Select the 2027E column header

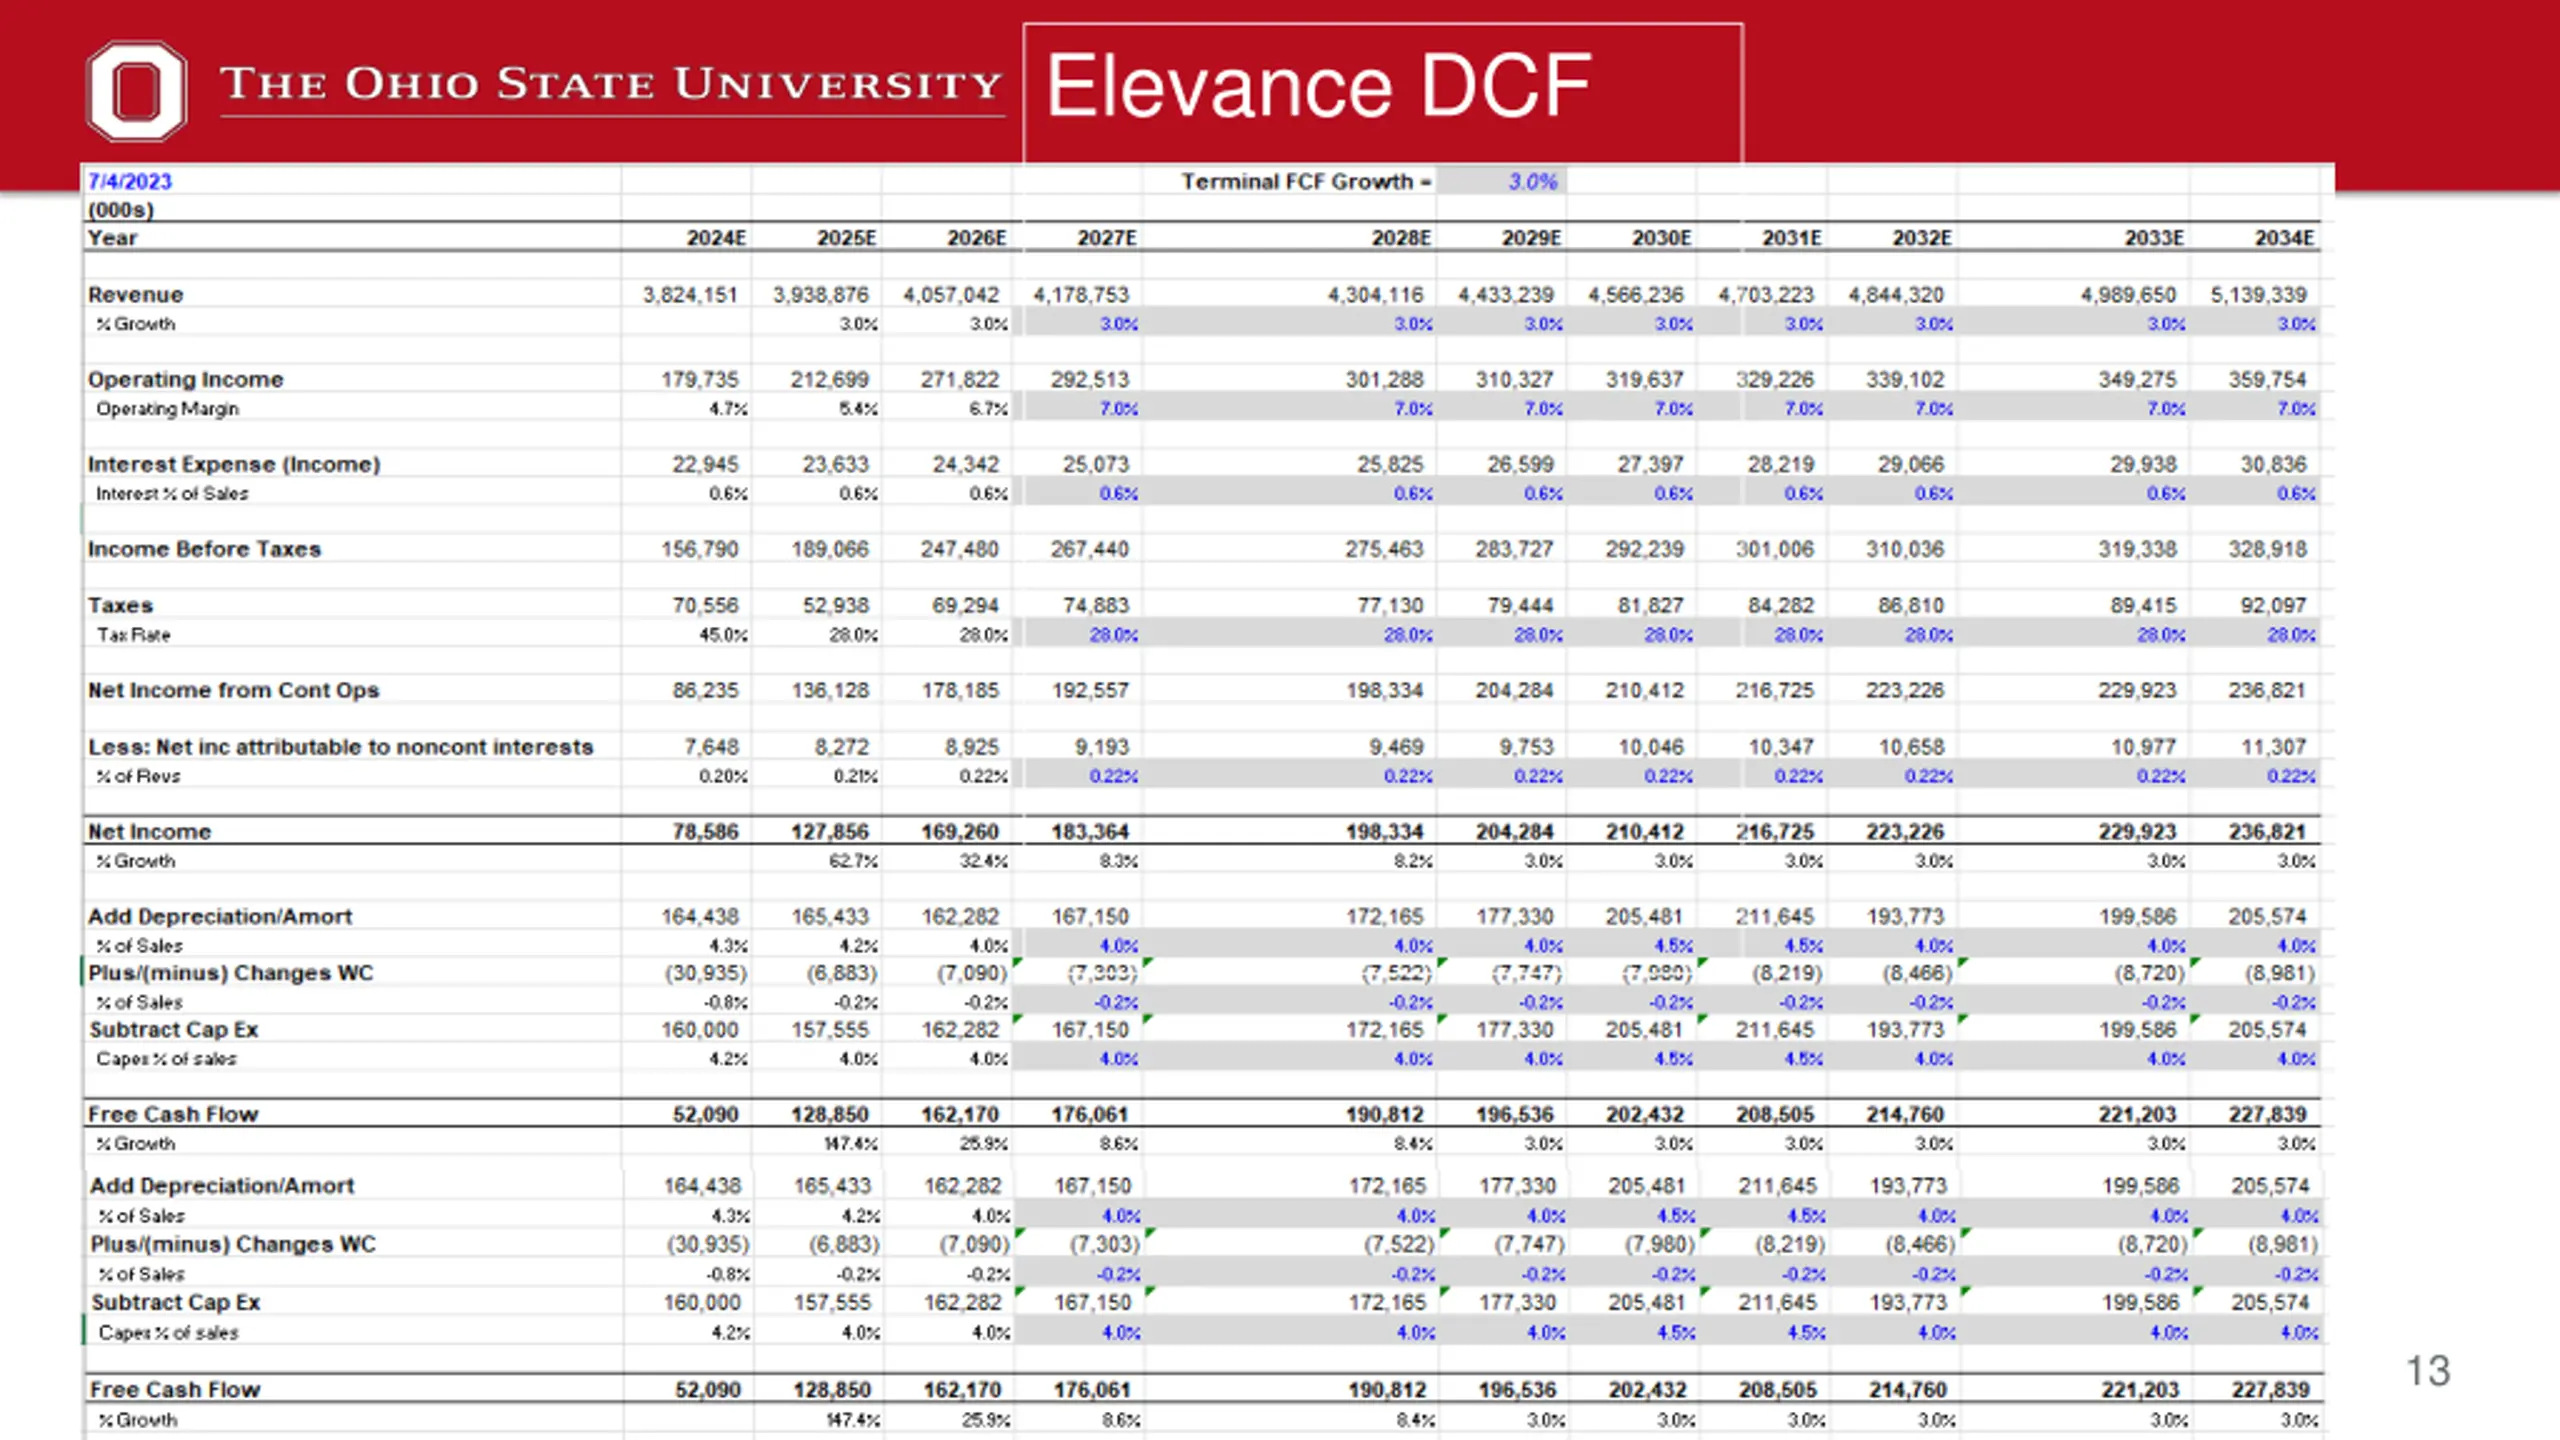1106,238
